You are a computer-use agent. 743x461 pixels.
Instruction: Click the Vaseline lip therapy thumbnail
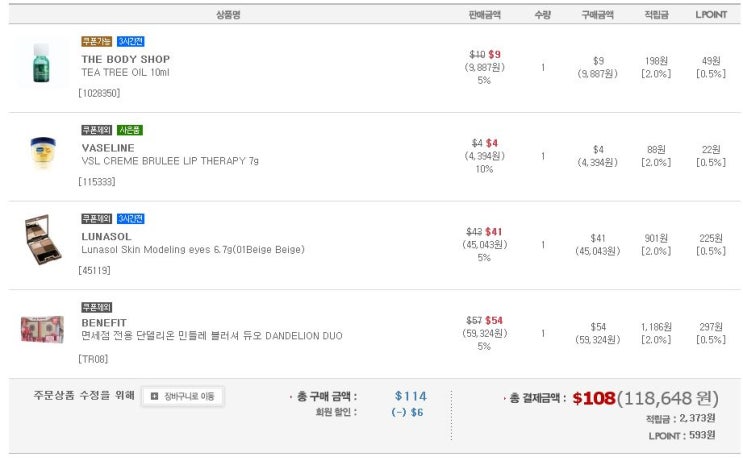point(41,153)
